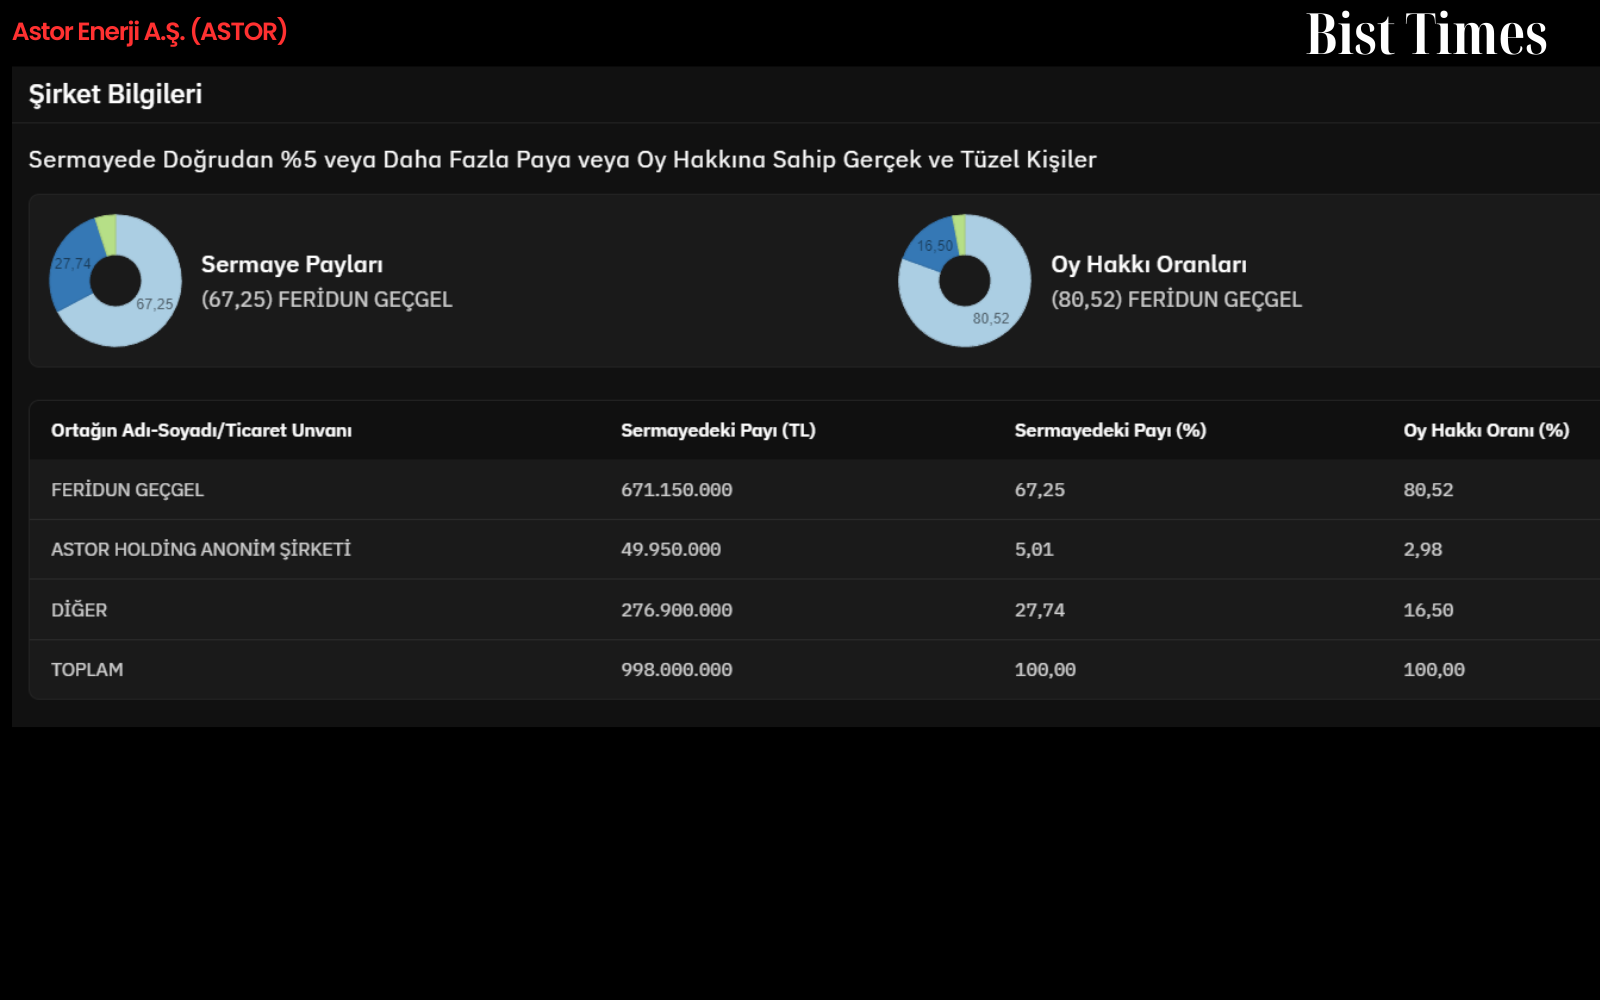Click the 27,74 cell in the table
The image size is (1600, 1000).
pos(1040,610)
